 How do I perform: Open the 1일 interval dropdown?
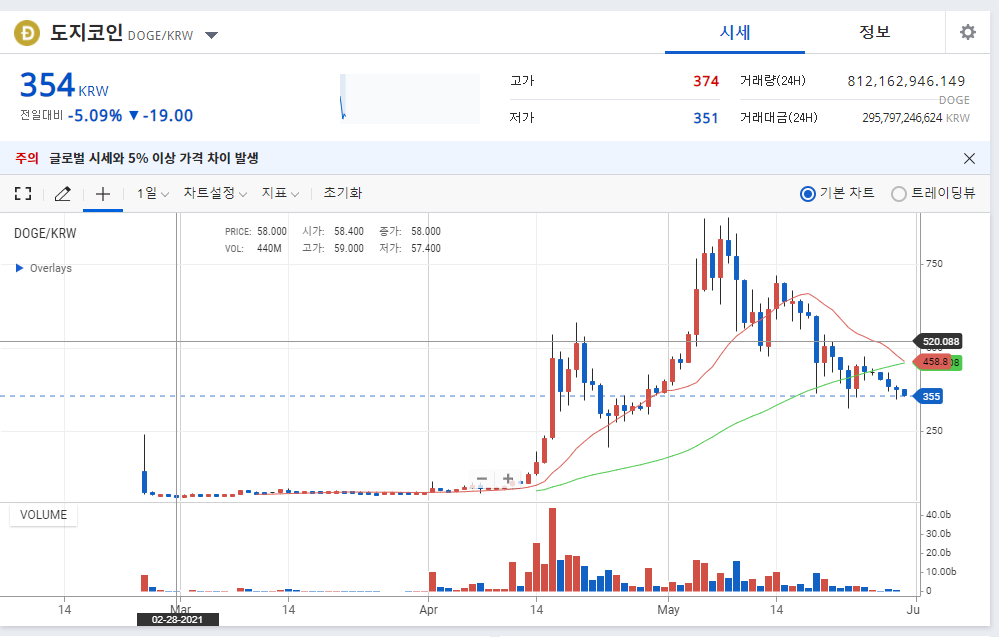pos(152,193)
